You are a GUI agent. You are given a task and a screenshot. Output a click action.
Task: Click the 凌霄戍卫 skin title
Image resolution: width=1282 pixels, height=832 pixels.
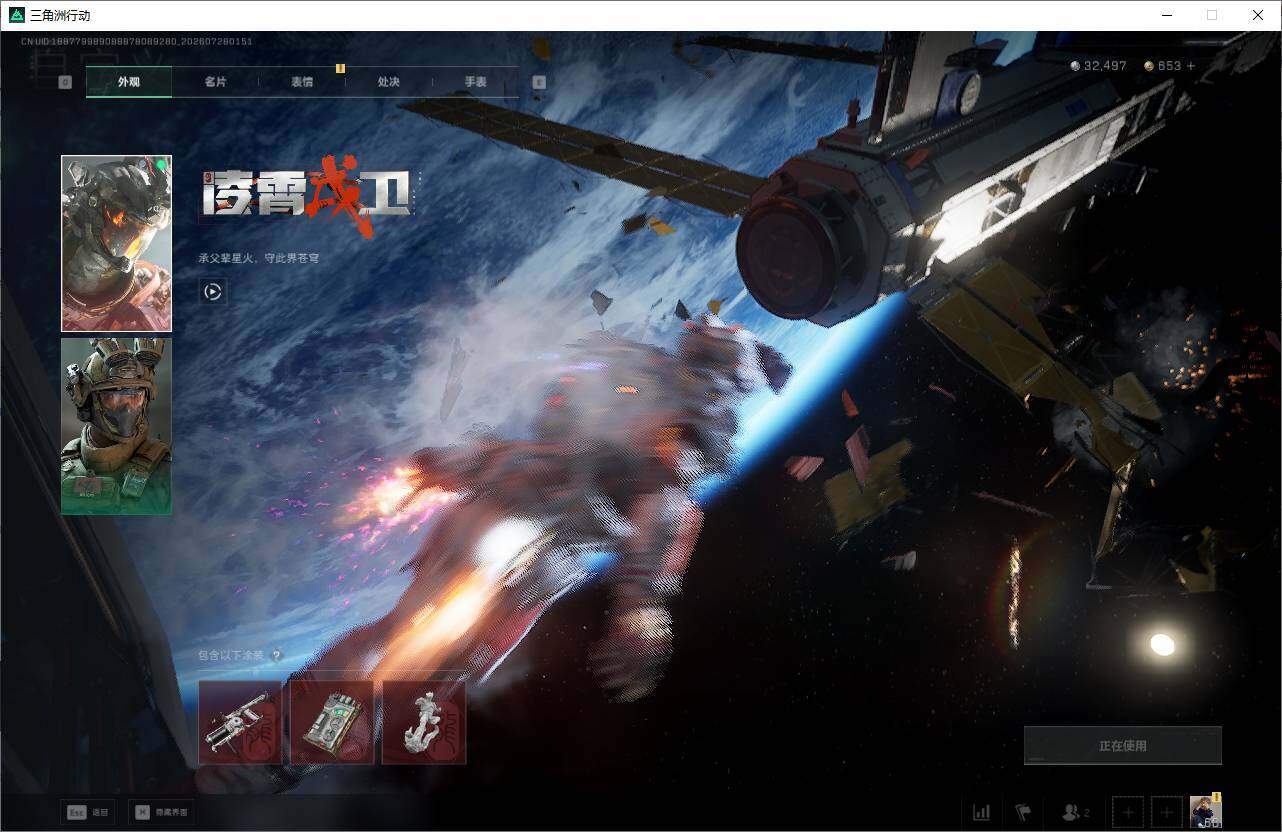pyautogui.click(x=307, y=196)
